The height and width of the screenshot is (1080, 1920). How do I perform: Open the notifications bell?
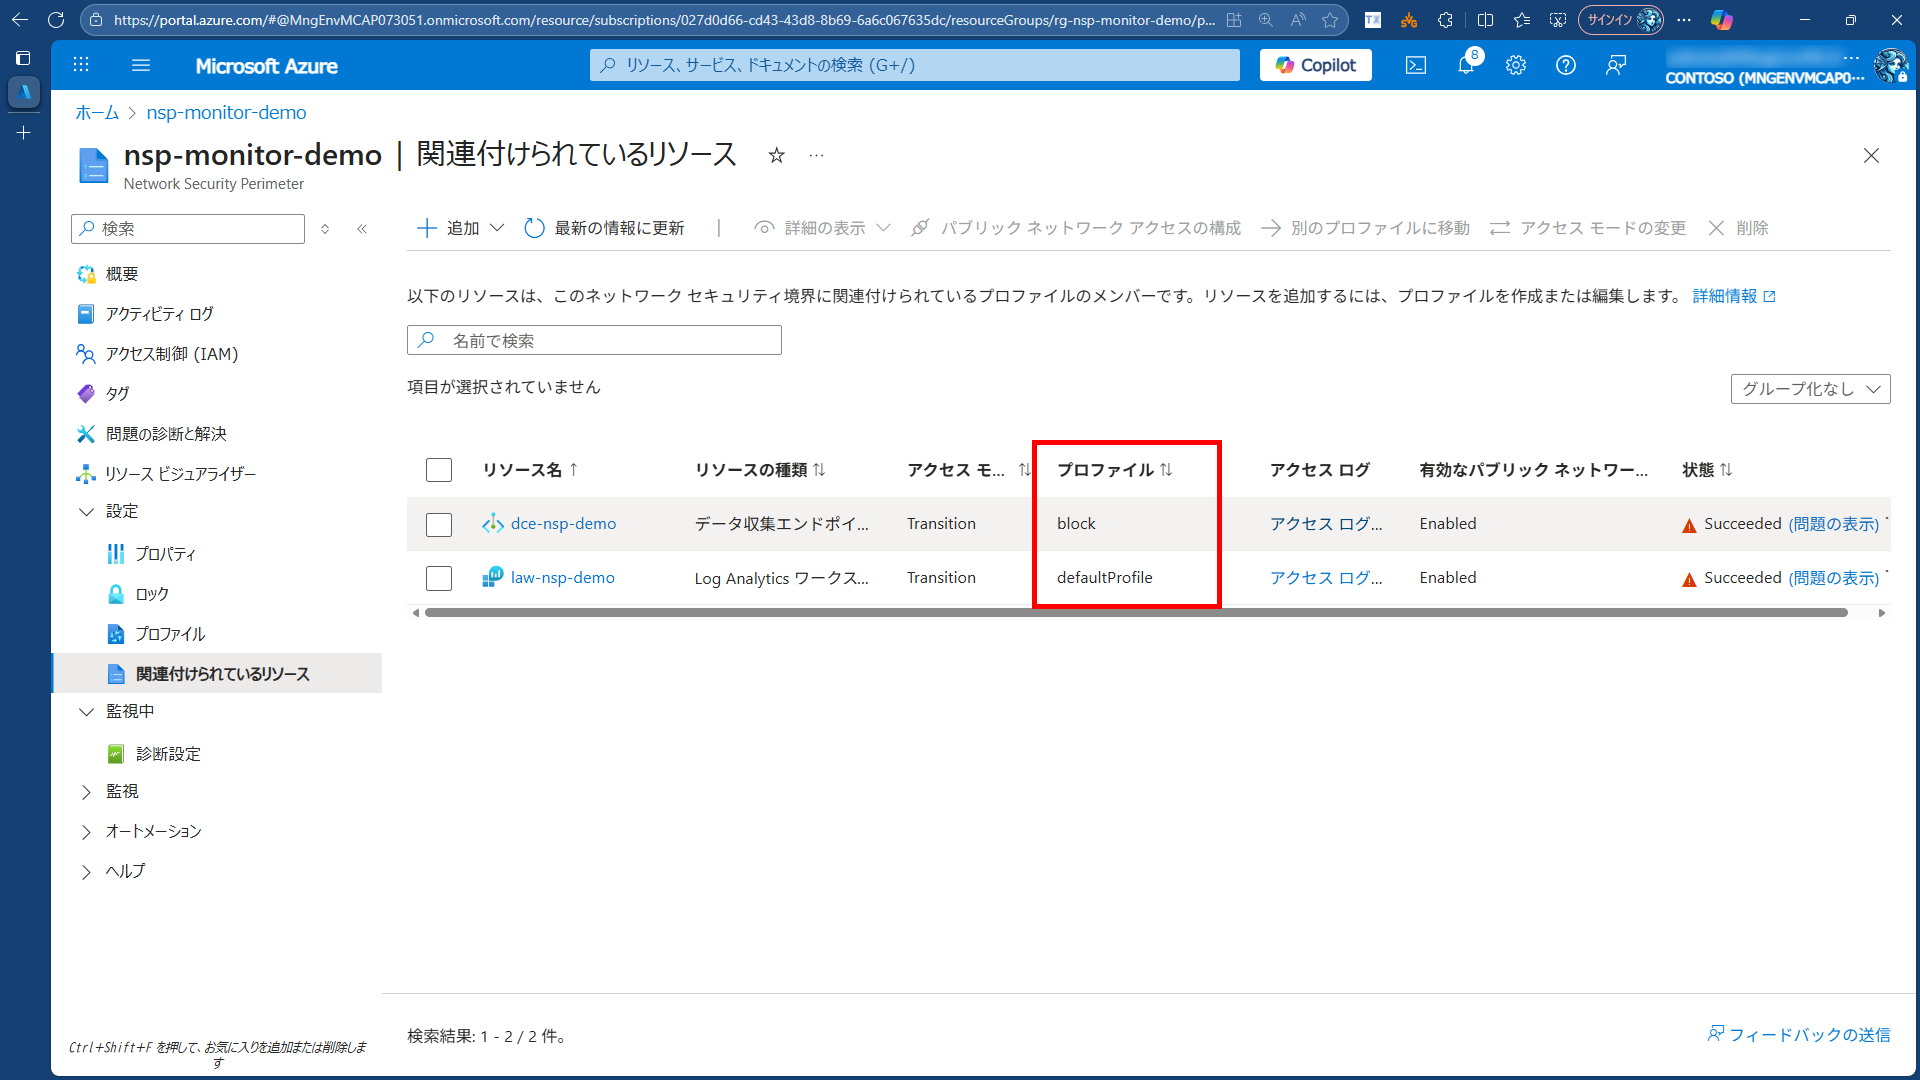tap(1466, 65)
